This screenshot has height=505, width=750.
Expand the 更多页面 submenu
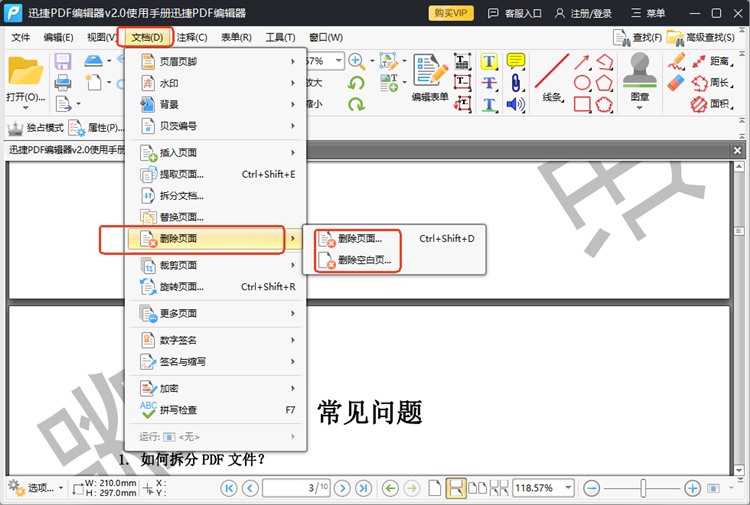point(215,313)
